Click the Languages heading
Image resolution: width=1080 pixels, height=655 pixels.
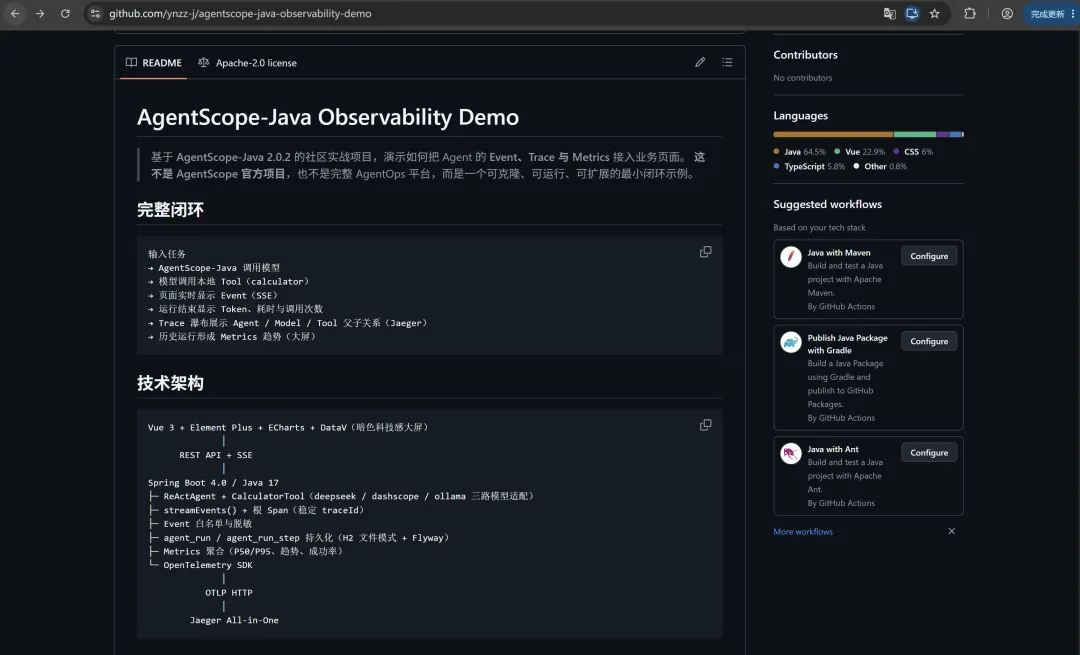[800, 116]
